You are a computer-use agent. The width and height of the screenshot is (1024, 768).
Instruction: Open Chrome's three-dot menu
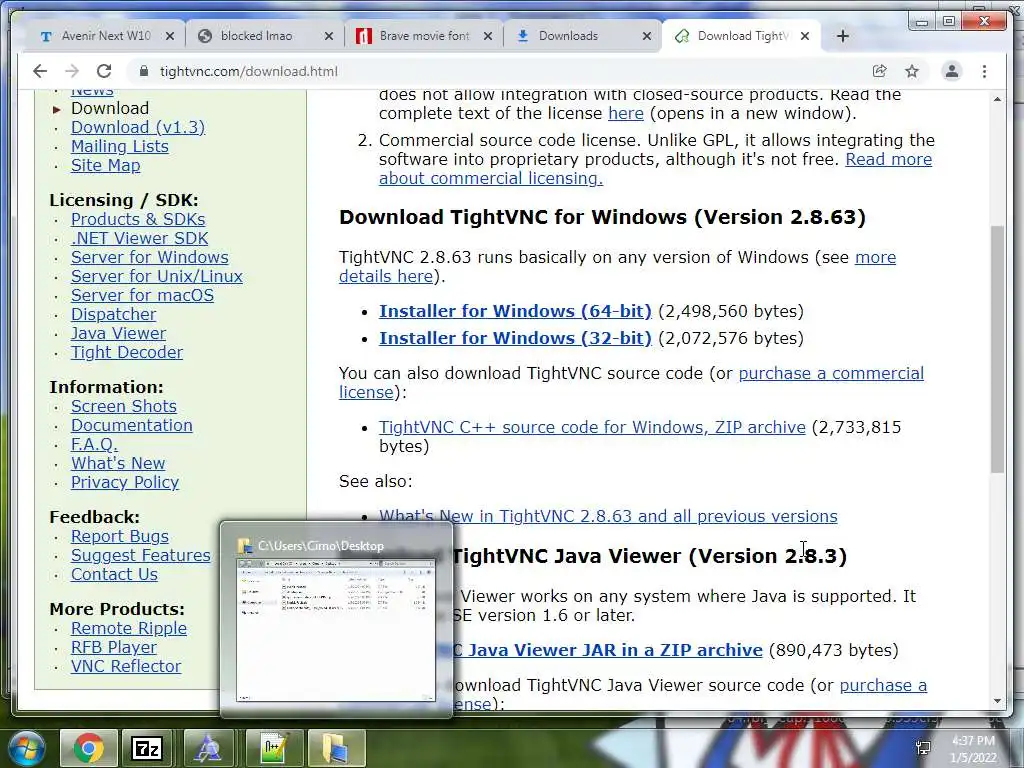(x=984, y=71)
